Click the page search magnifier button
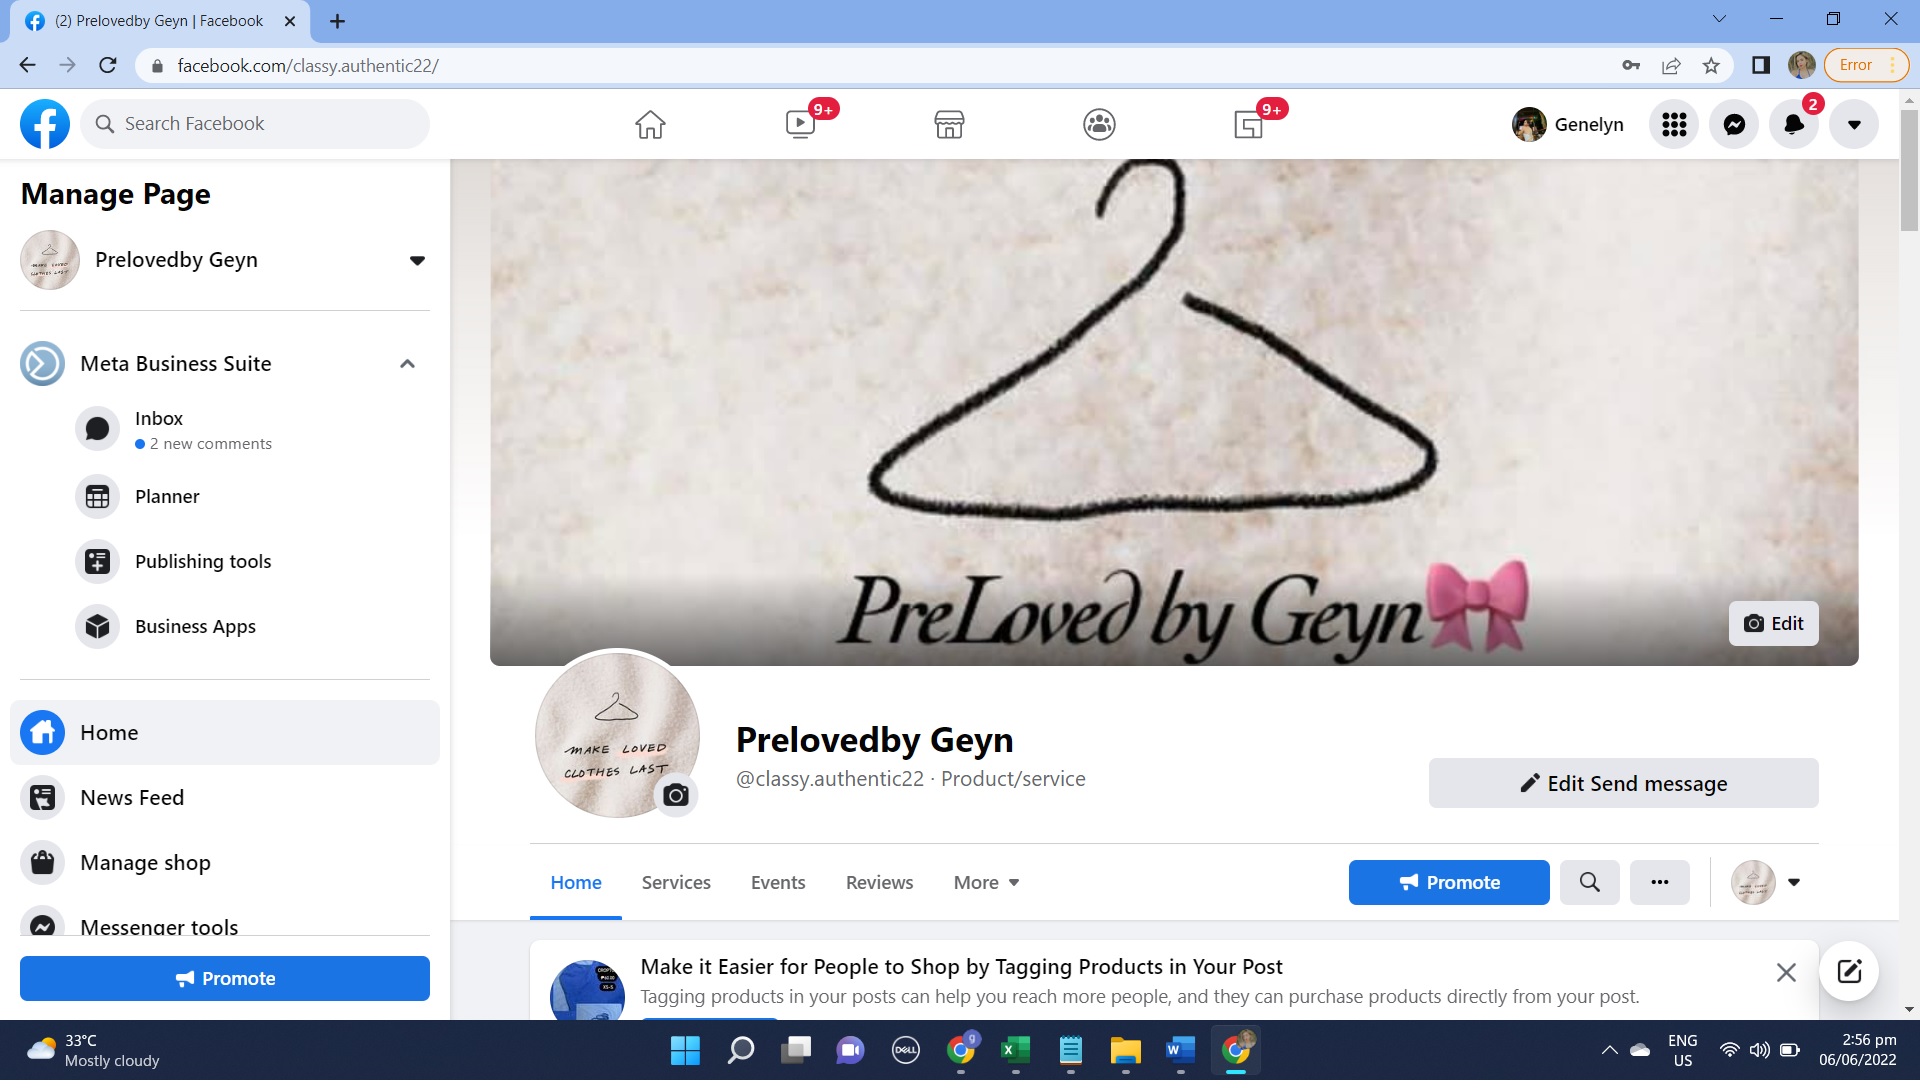This screenshot has height=1088, width=1920. tap(1589, 882)
